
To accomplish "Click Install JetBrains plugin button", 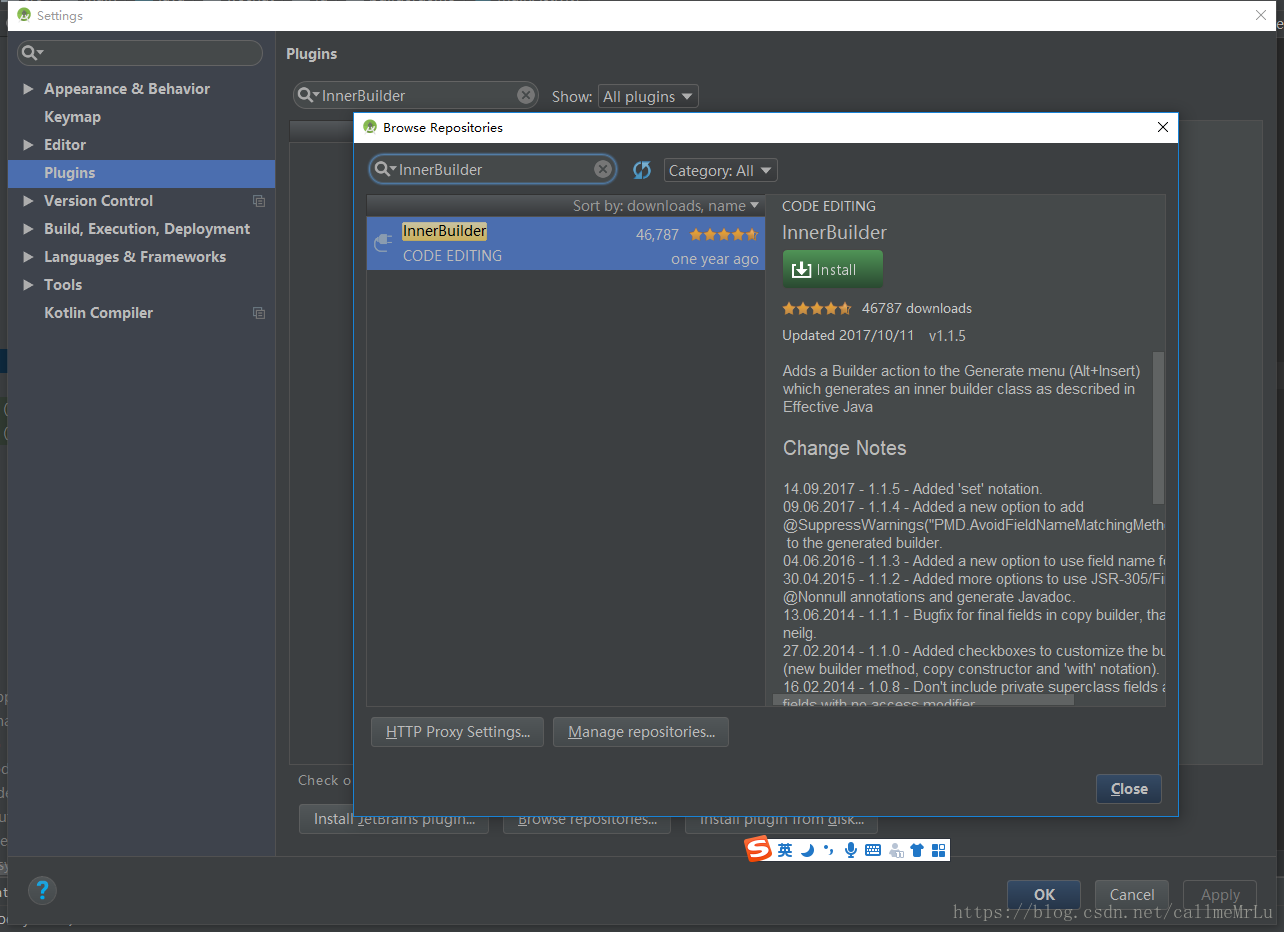I will pyautogui.click(x=394, y=819).
